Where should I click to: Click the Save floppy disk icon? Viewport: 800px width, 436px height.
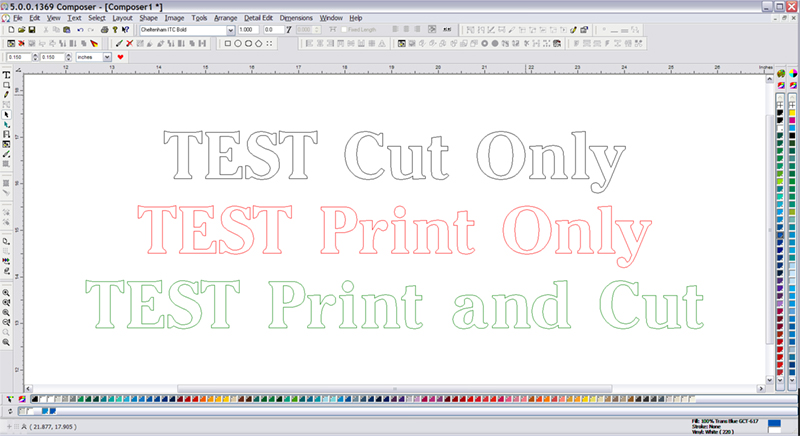[32, 30]
